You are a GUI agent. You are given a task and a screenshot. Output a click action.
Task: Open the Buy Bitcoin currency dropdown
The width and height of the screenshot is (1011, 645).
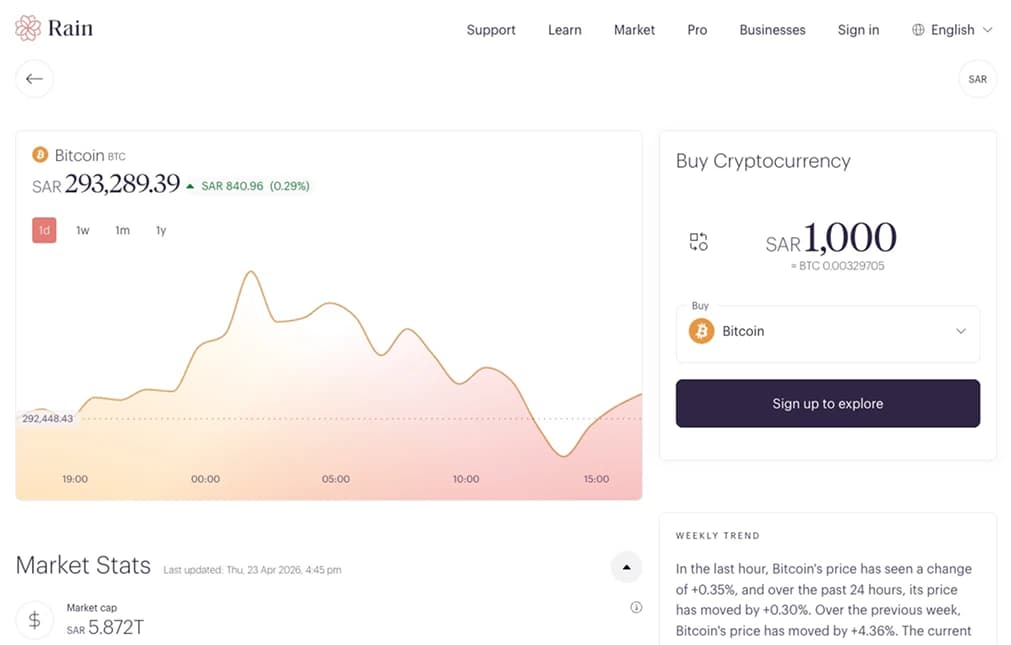(x=827, y=331)
